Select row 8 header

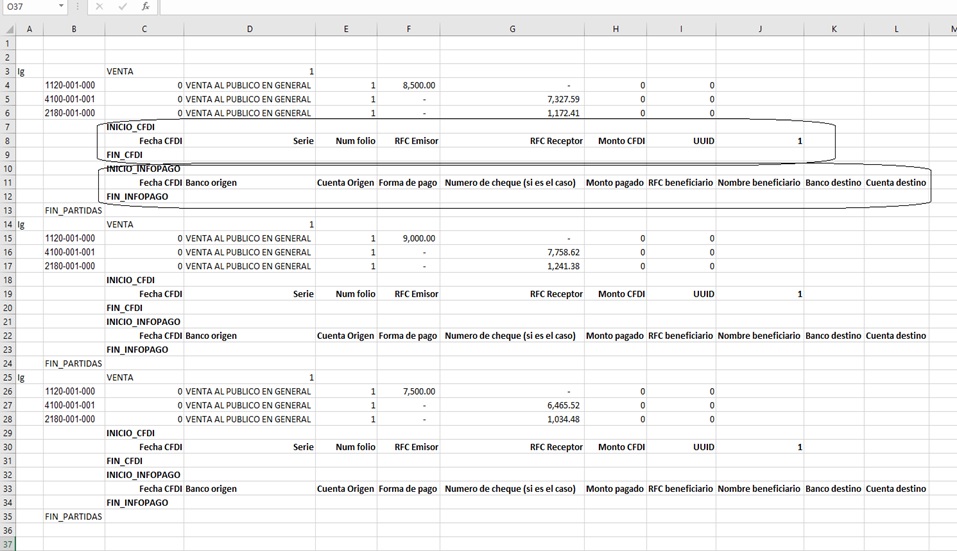tap(8, 141)
